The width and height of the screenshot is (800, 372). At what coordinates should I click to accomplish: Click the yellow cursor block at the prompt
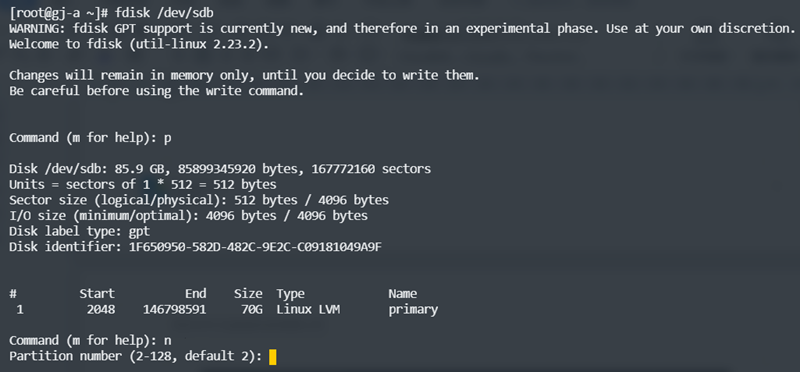pos(272,357)
